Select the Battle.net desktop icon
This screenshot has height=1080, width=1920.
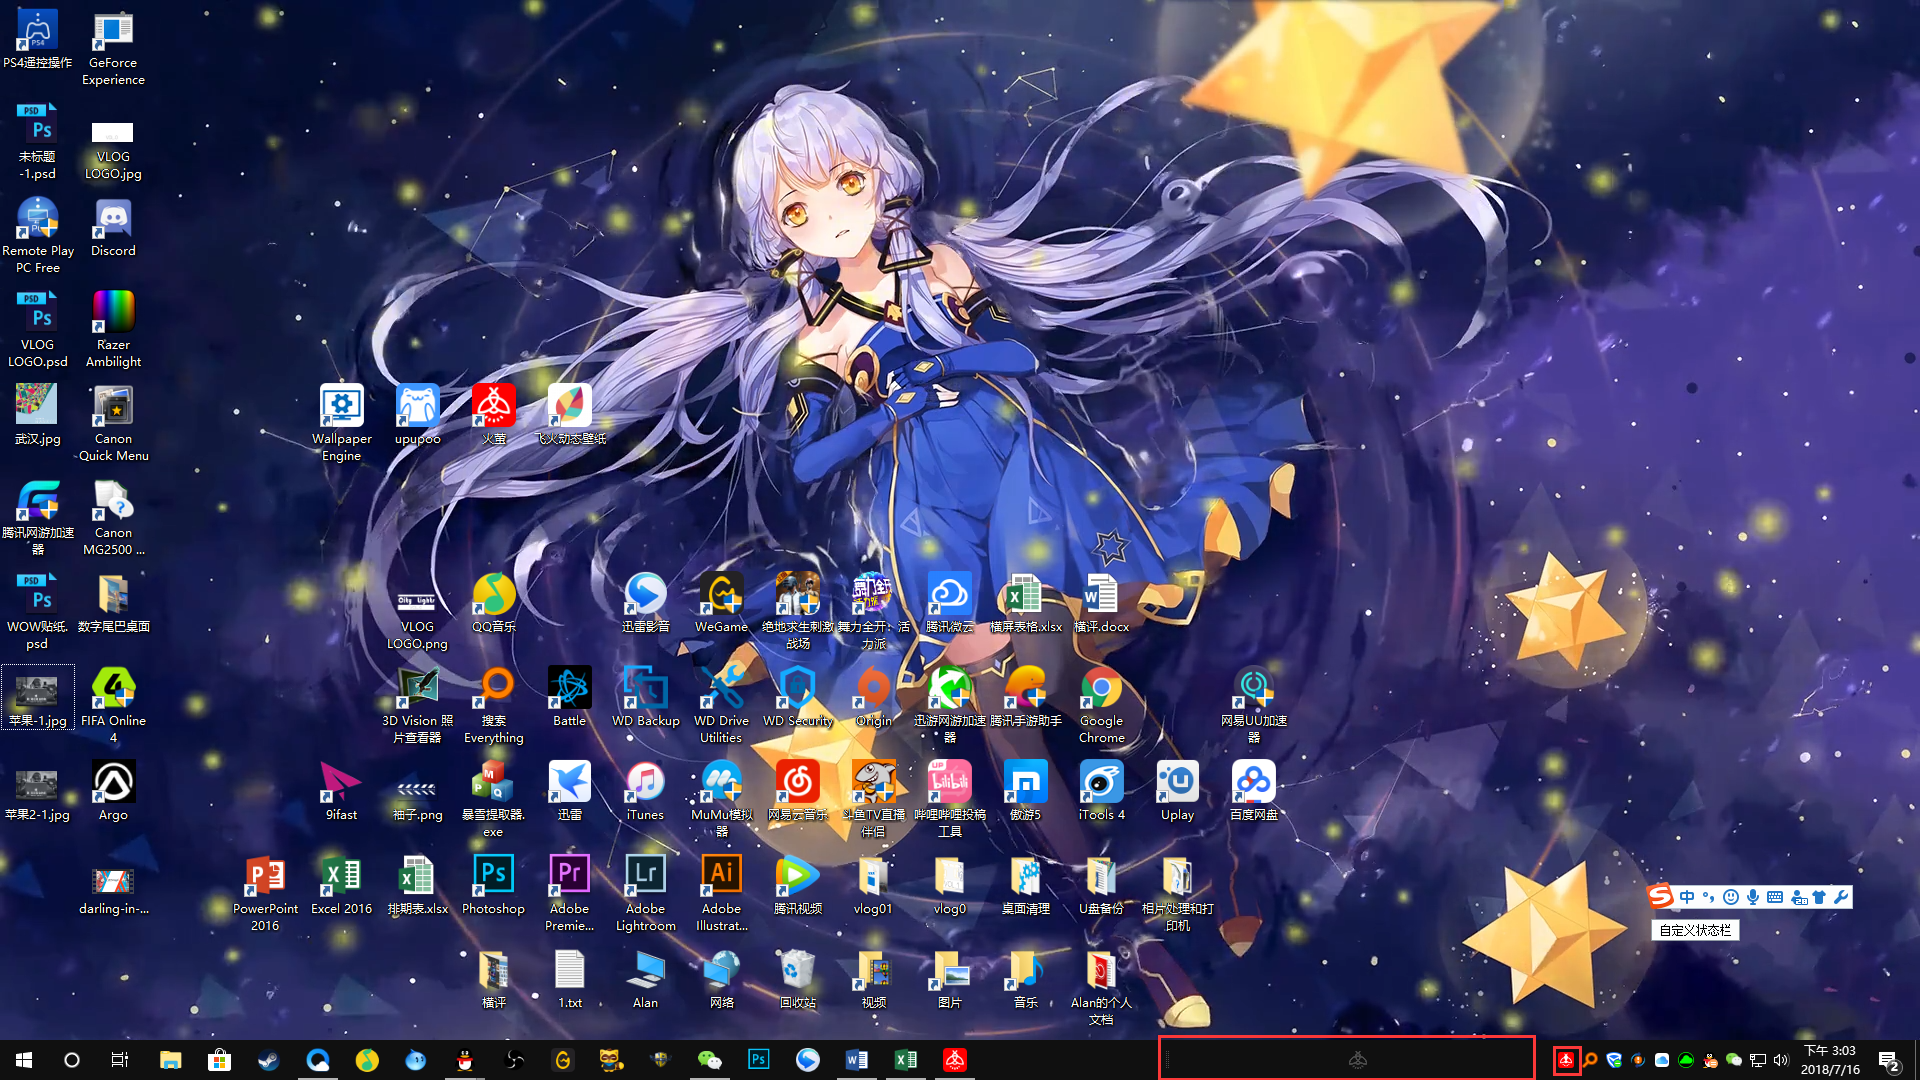(x=570, y=697)
